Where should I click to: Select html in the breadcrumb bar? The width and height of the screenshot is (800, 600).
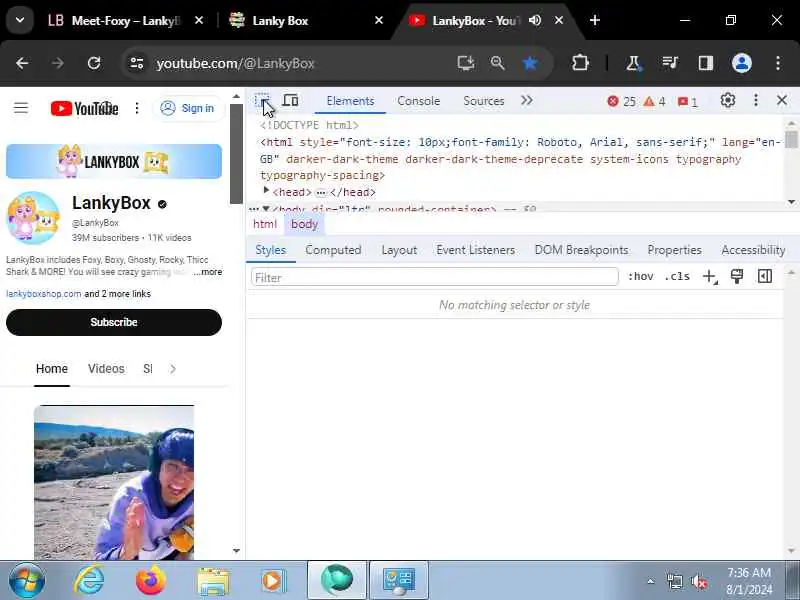pyautogui.click(x=265, y=224)
